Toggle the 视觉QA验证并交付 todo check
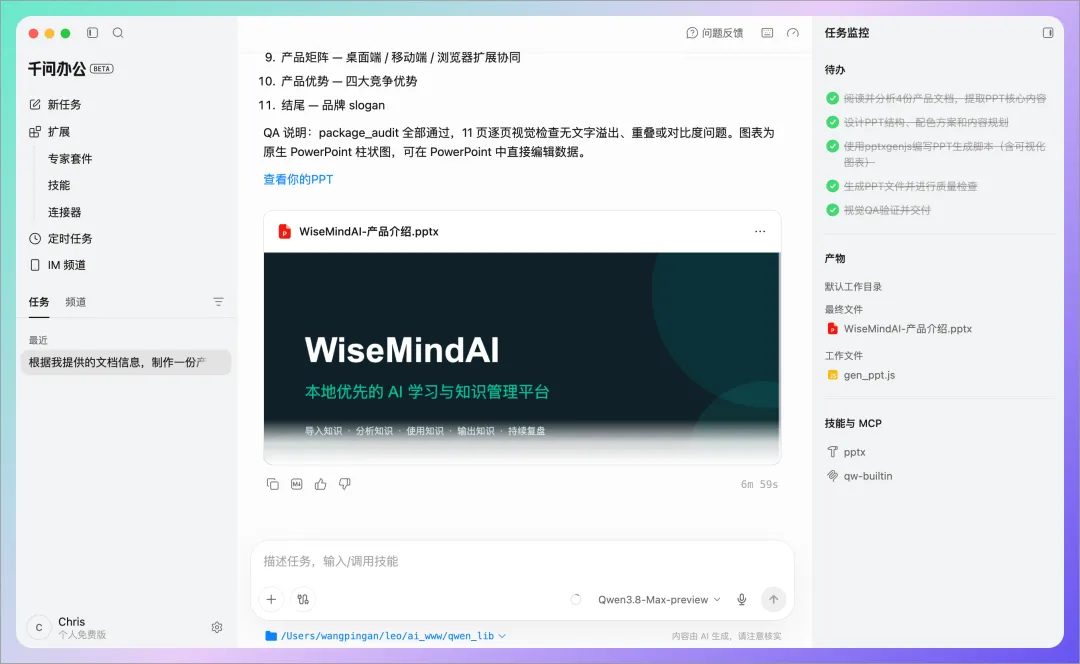The image size is (1080, 664). pos(832,210)
